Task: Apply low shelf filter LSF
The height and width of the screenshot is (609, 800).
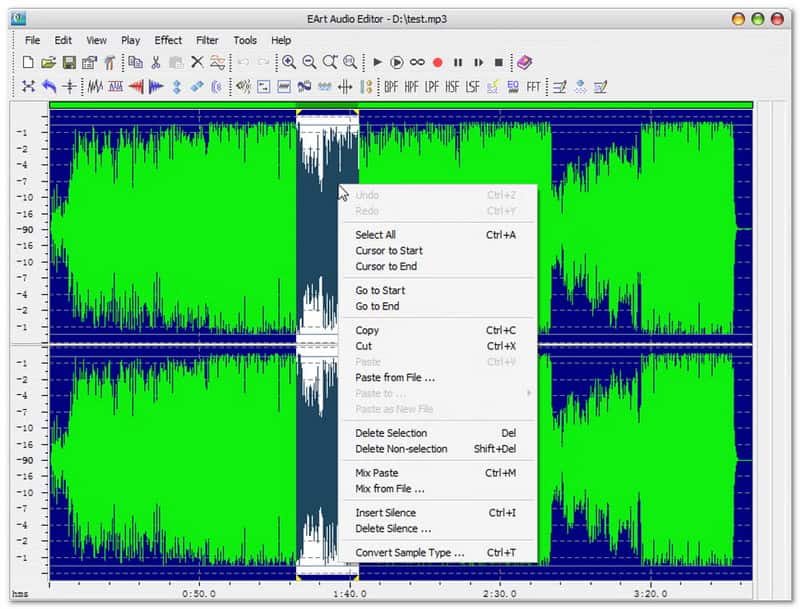Action: tap(472, 87)
